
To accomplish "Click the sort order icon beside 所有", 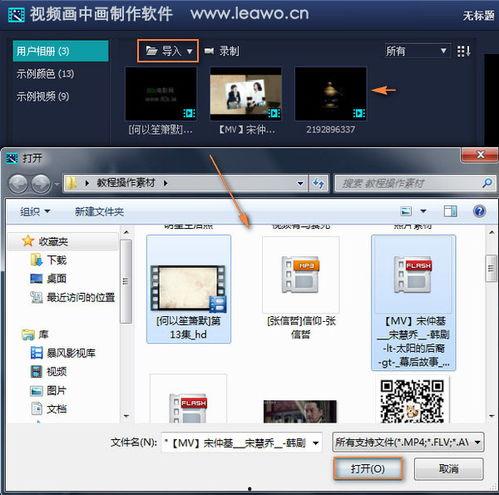I will (464, 51).
